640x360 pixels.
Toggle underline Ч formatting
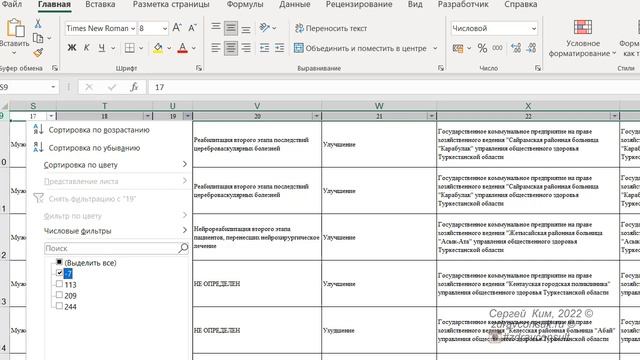tap(102, 48)
